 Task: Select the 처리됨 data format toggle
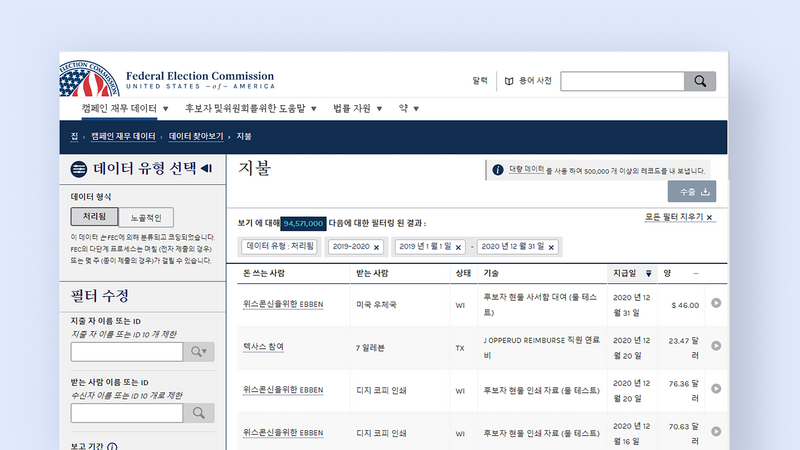[x=95, y=217]
